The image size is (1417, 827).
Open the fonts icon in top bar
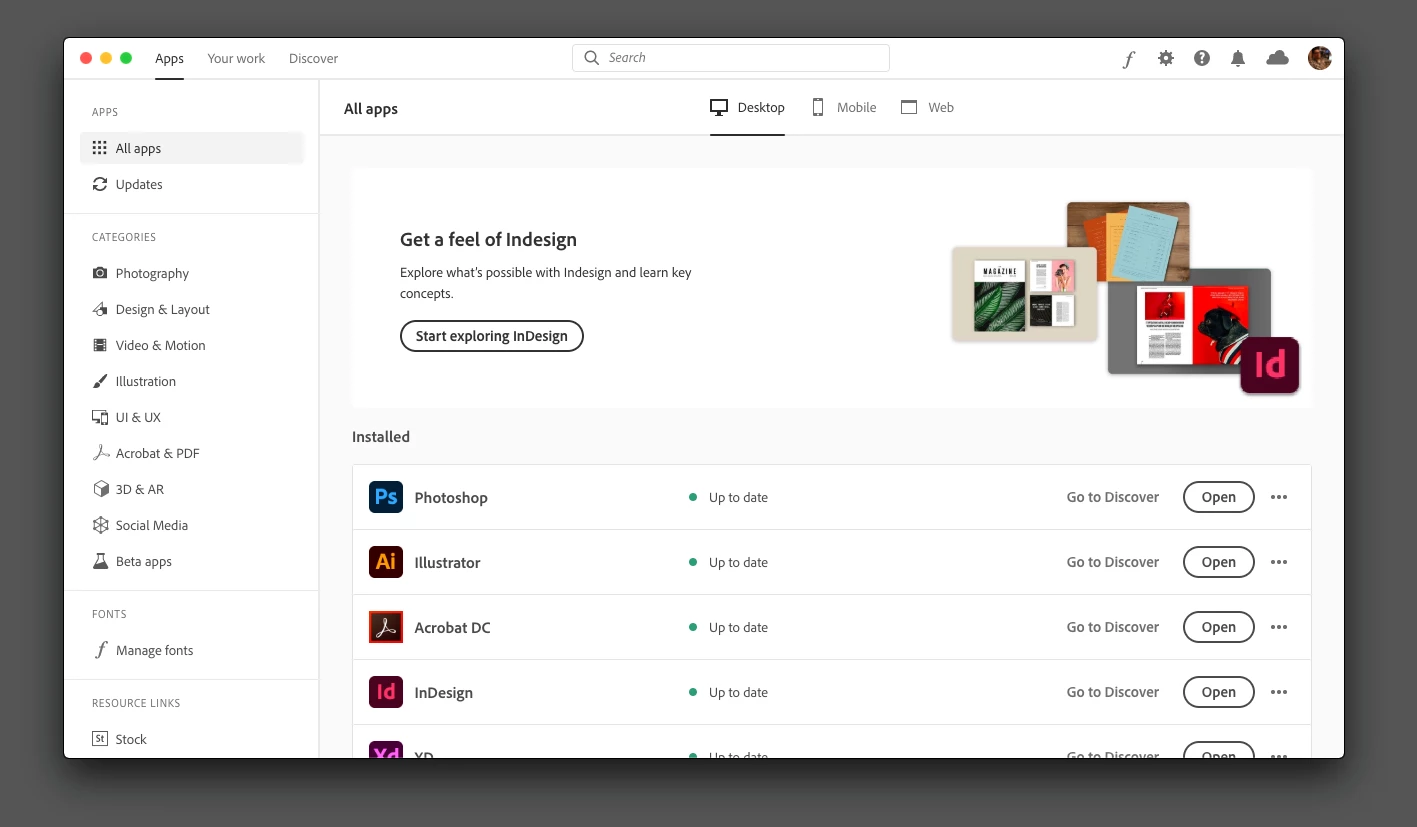coord(1129,59)
